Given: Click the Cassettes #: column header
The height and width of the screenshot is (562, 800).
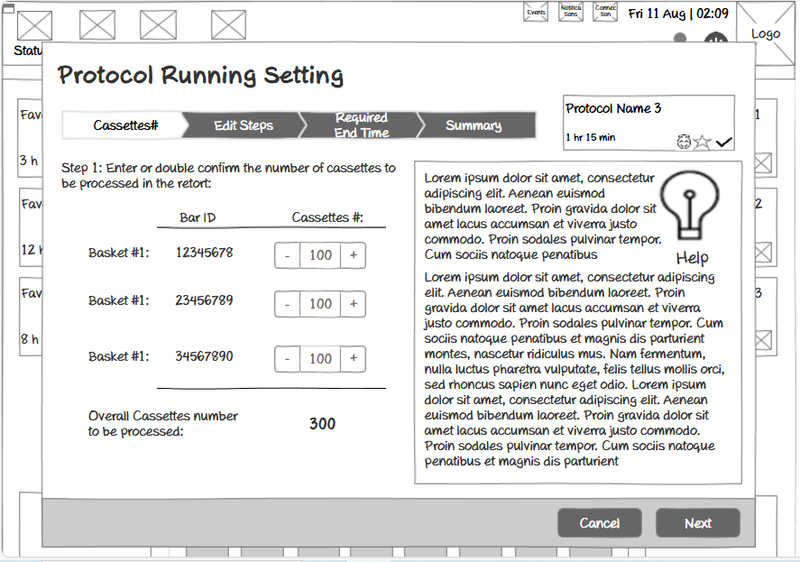Looking at the screenshot, I should (x=328, y=218).
